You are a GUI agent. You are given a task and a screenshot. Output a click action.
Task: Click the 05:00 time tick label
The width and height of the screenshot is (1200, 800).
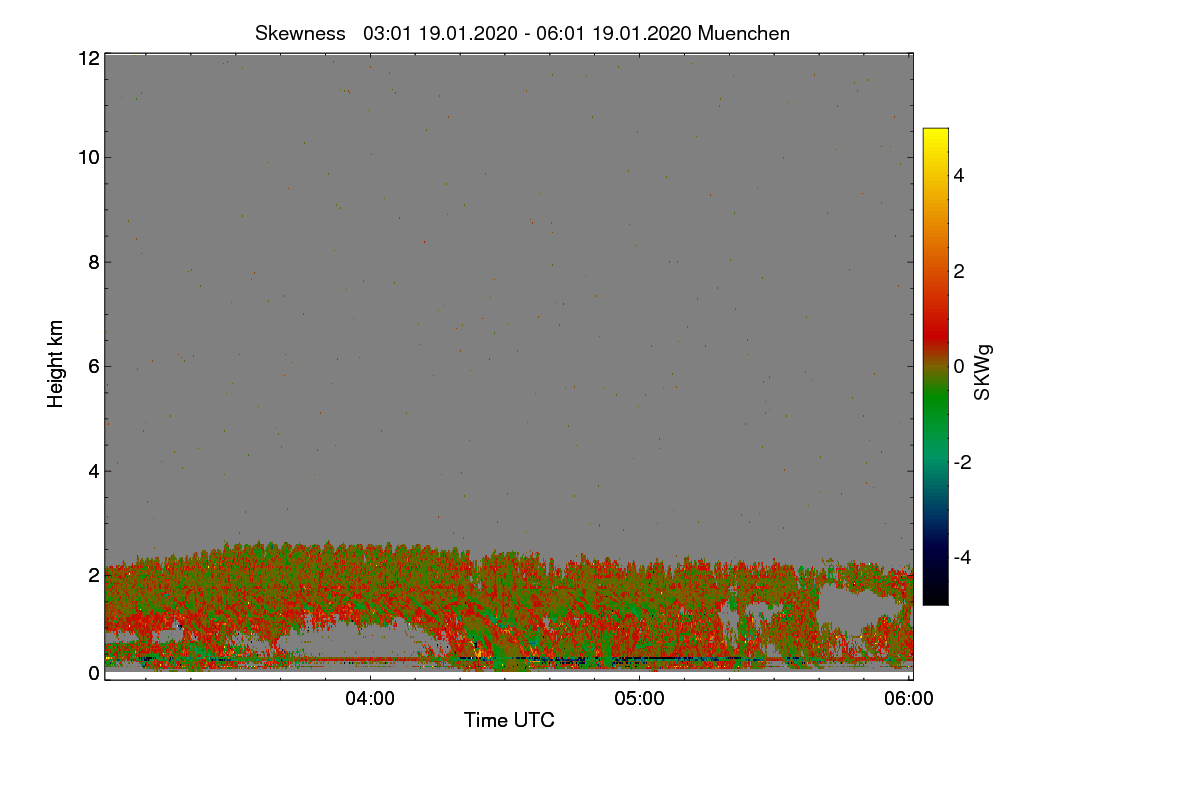639,699
